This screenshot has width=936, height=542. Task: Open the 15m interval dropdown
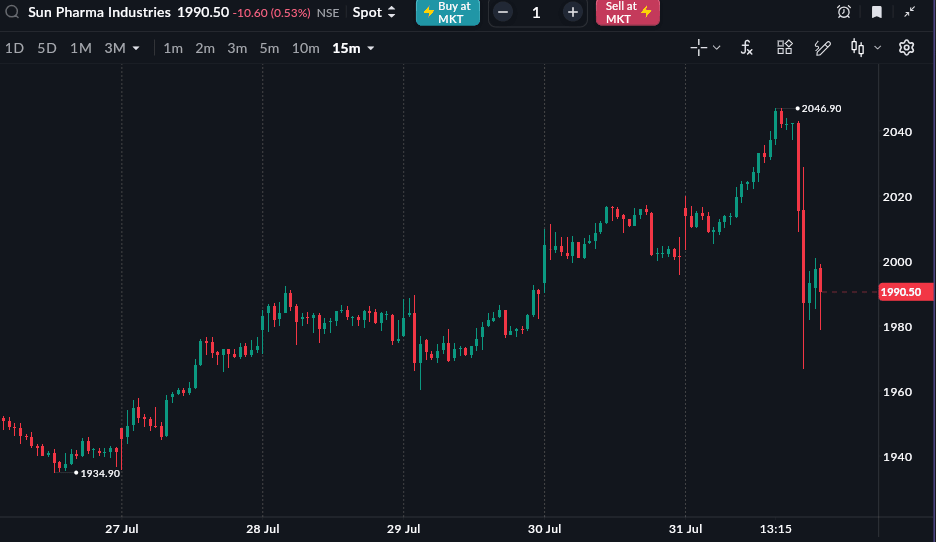point(353,48)
